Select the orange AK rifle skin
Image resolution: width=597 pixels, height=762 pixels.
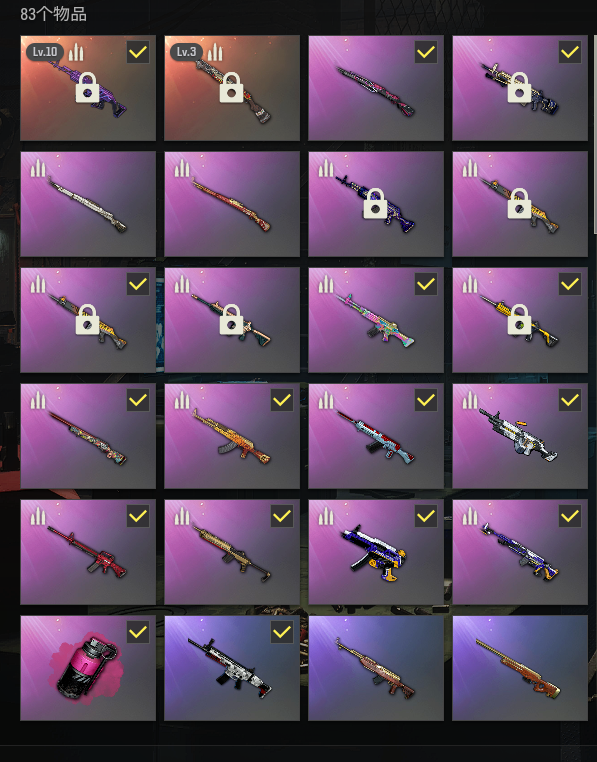tap(232, 436)
